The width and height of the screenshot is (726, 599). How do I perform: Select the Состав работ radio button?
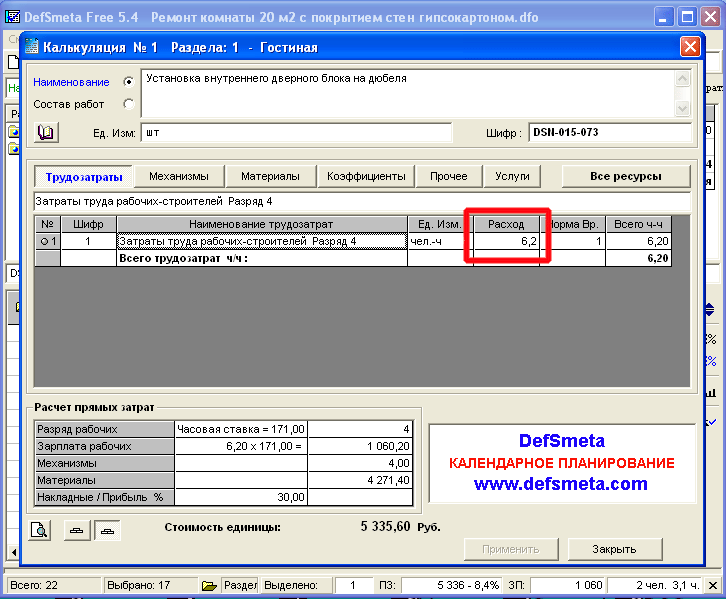tap(128, 103)
